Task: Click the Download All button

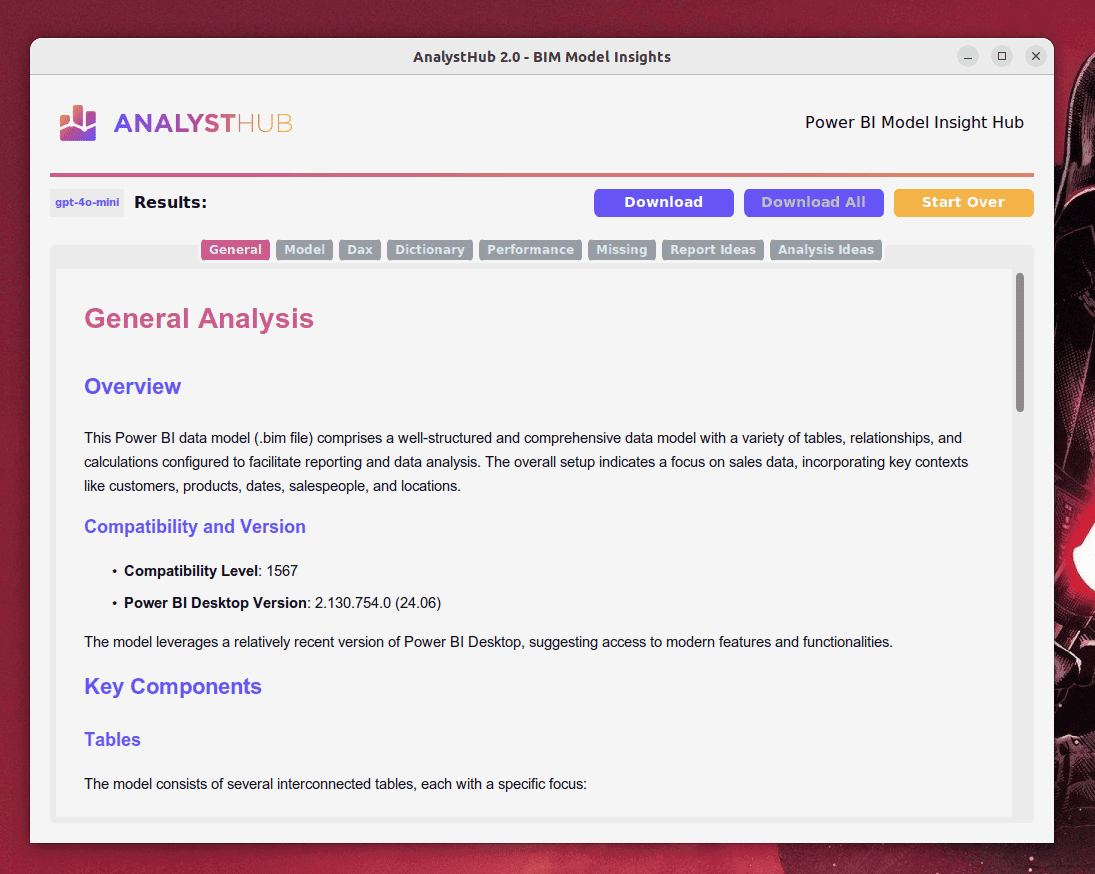Action: tap(814, 202)
